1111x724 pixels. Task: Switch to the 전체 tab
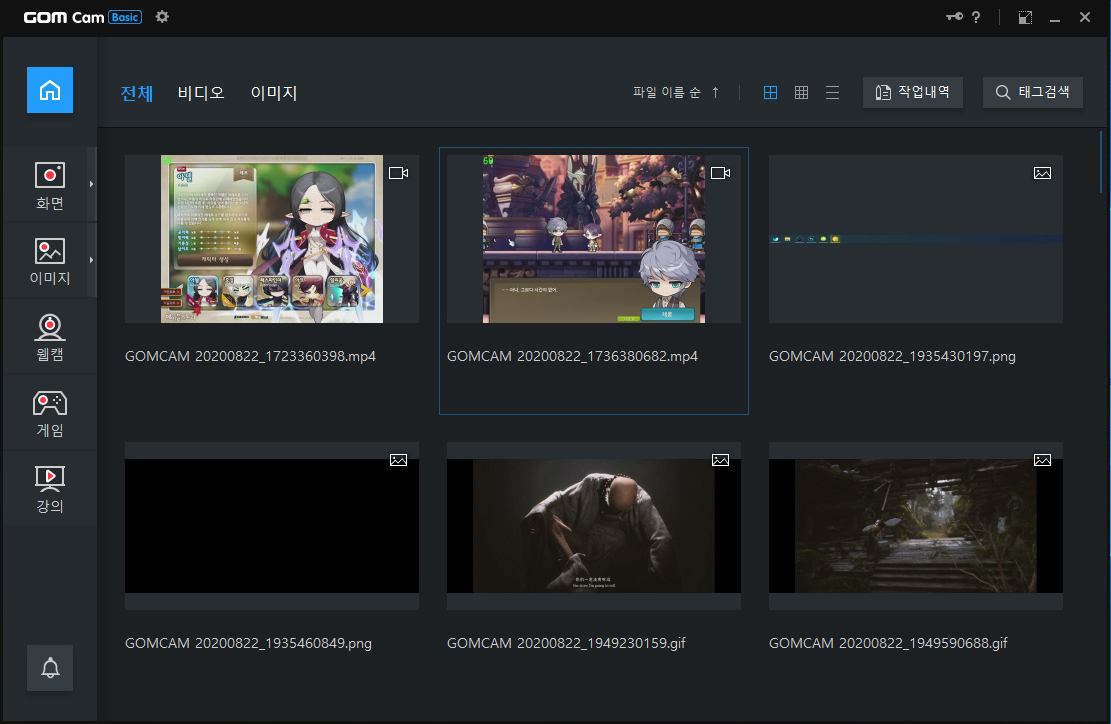(x=137, y=93)
